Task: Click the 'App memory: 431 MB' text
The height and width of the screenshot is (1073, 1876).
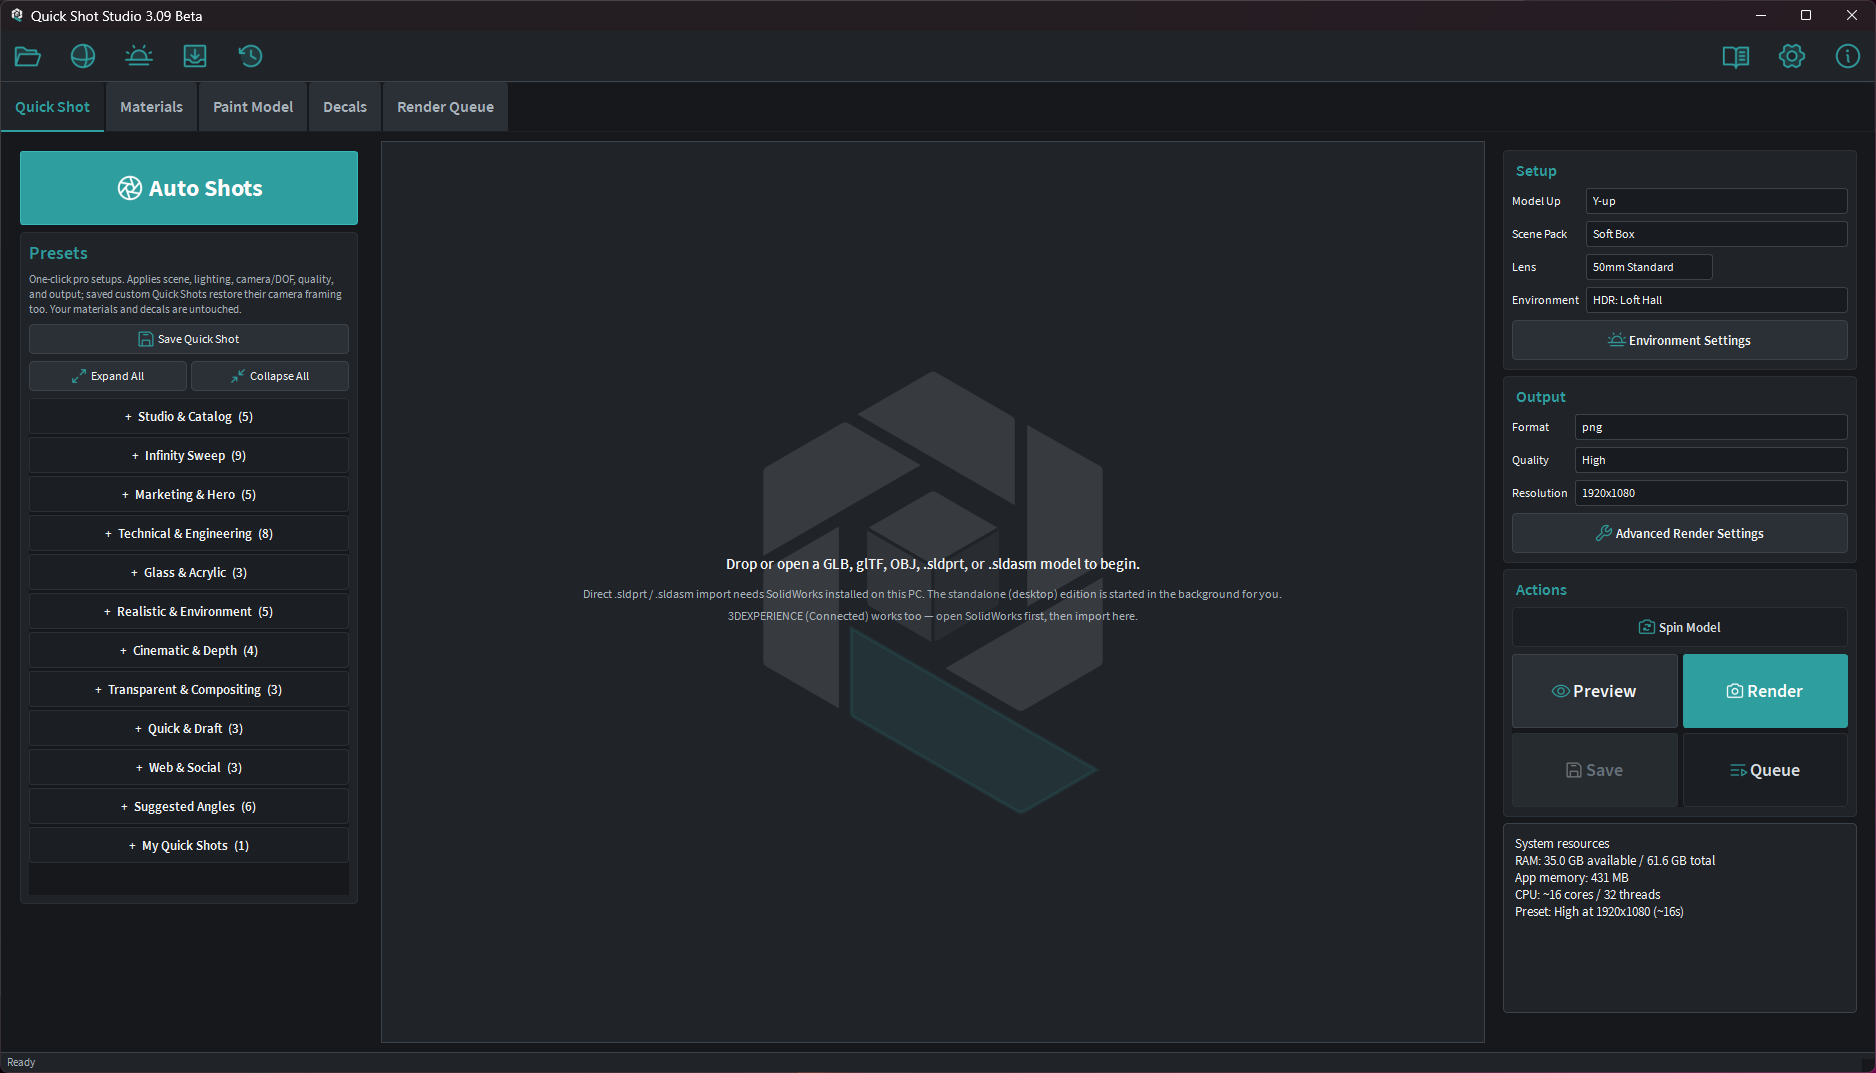Action: click(1572, 878)
